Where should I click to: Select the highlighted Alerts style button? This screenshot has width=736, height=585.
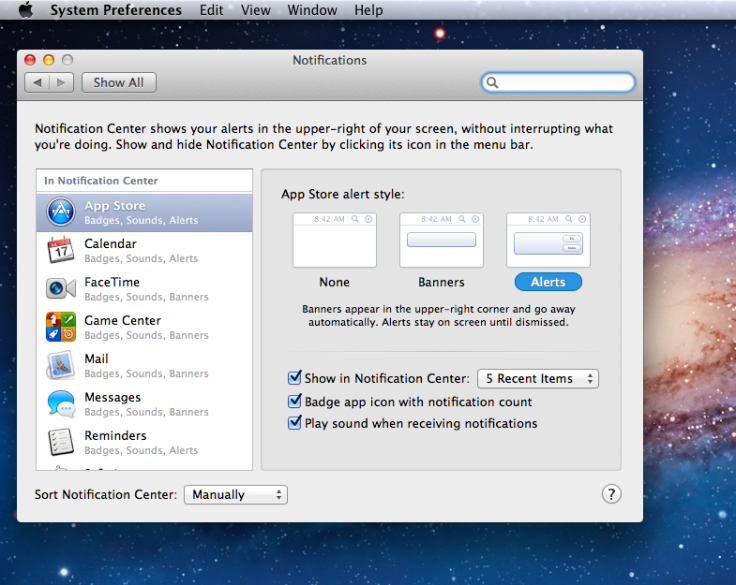coord(548,282)
